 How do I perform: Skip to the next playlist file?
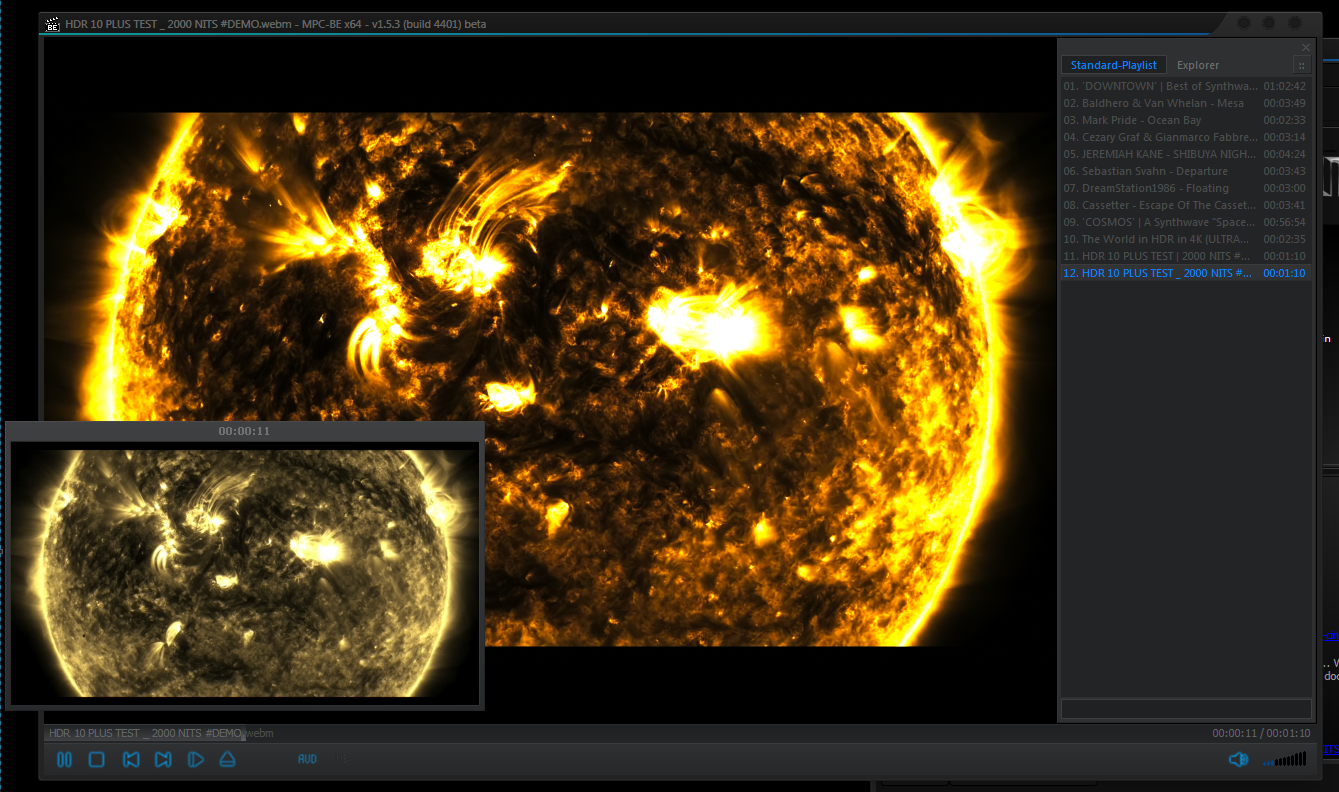pos(163,760)
